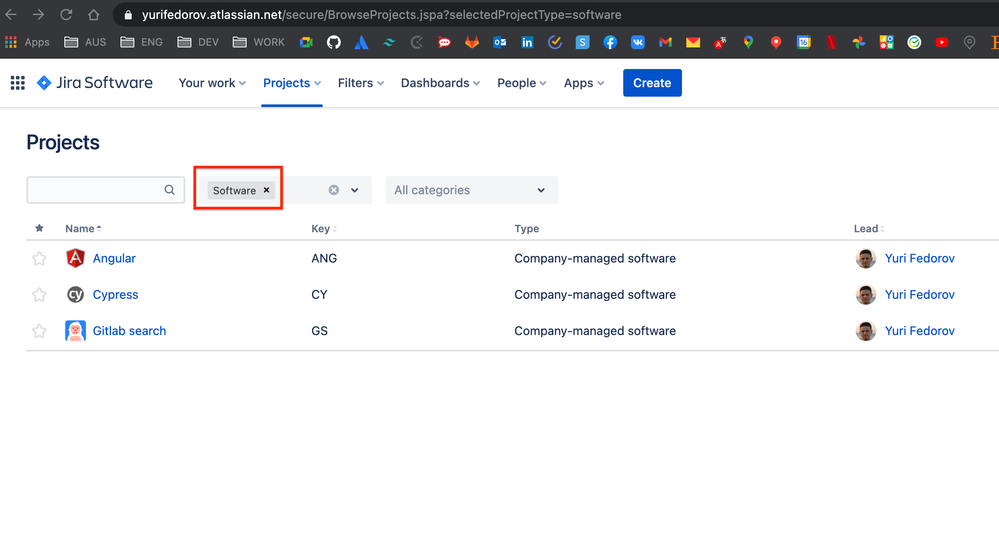The image size is (999, 544).
Task: Go to browser home page
Action: coord(94,14)
